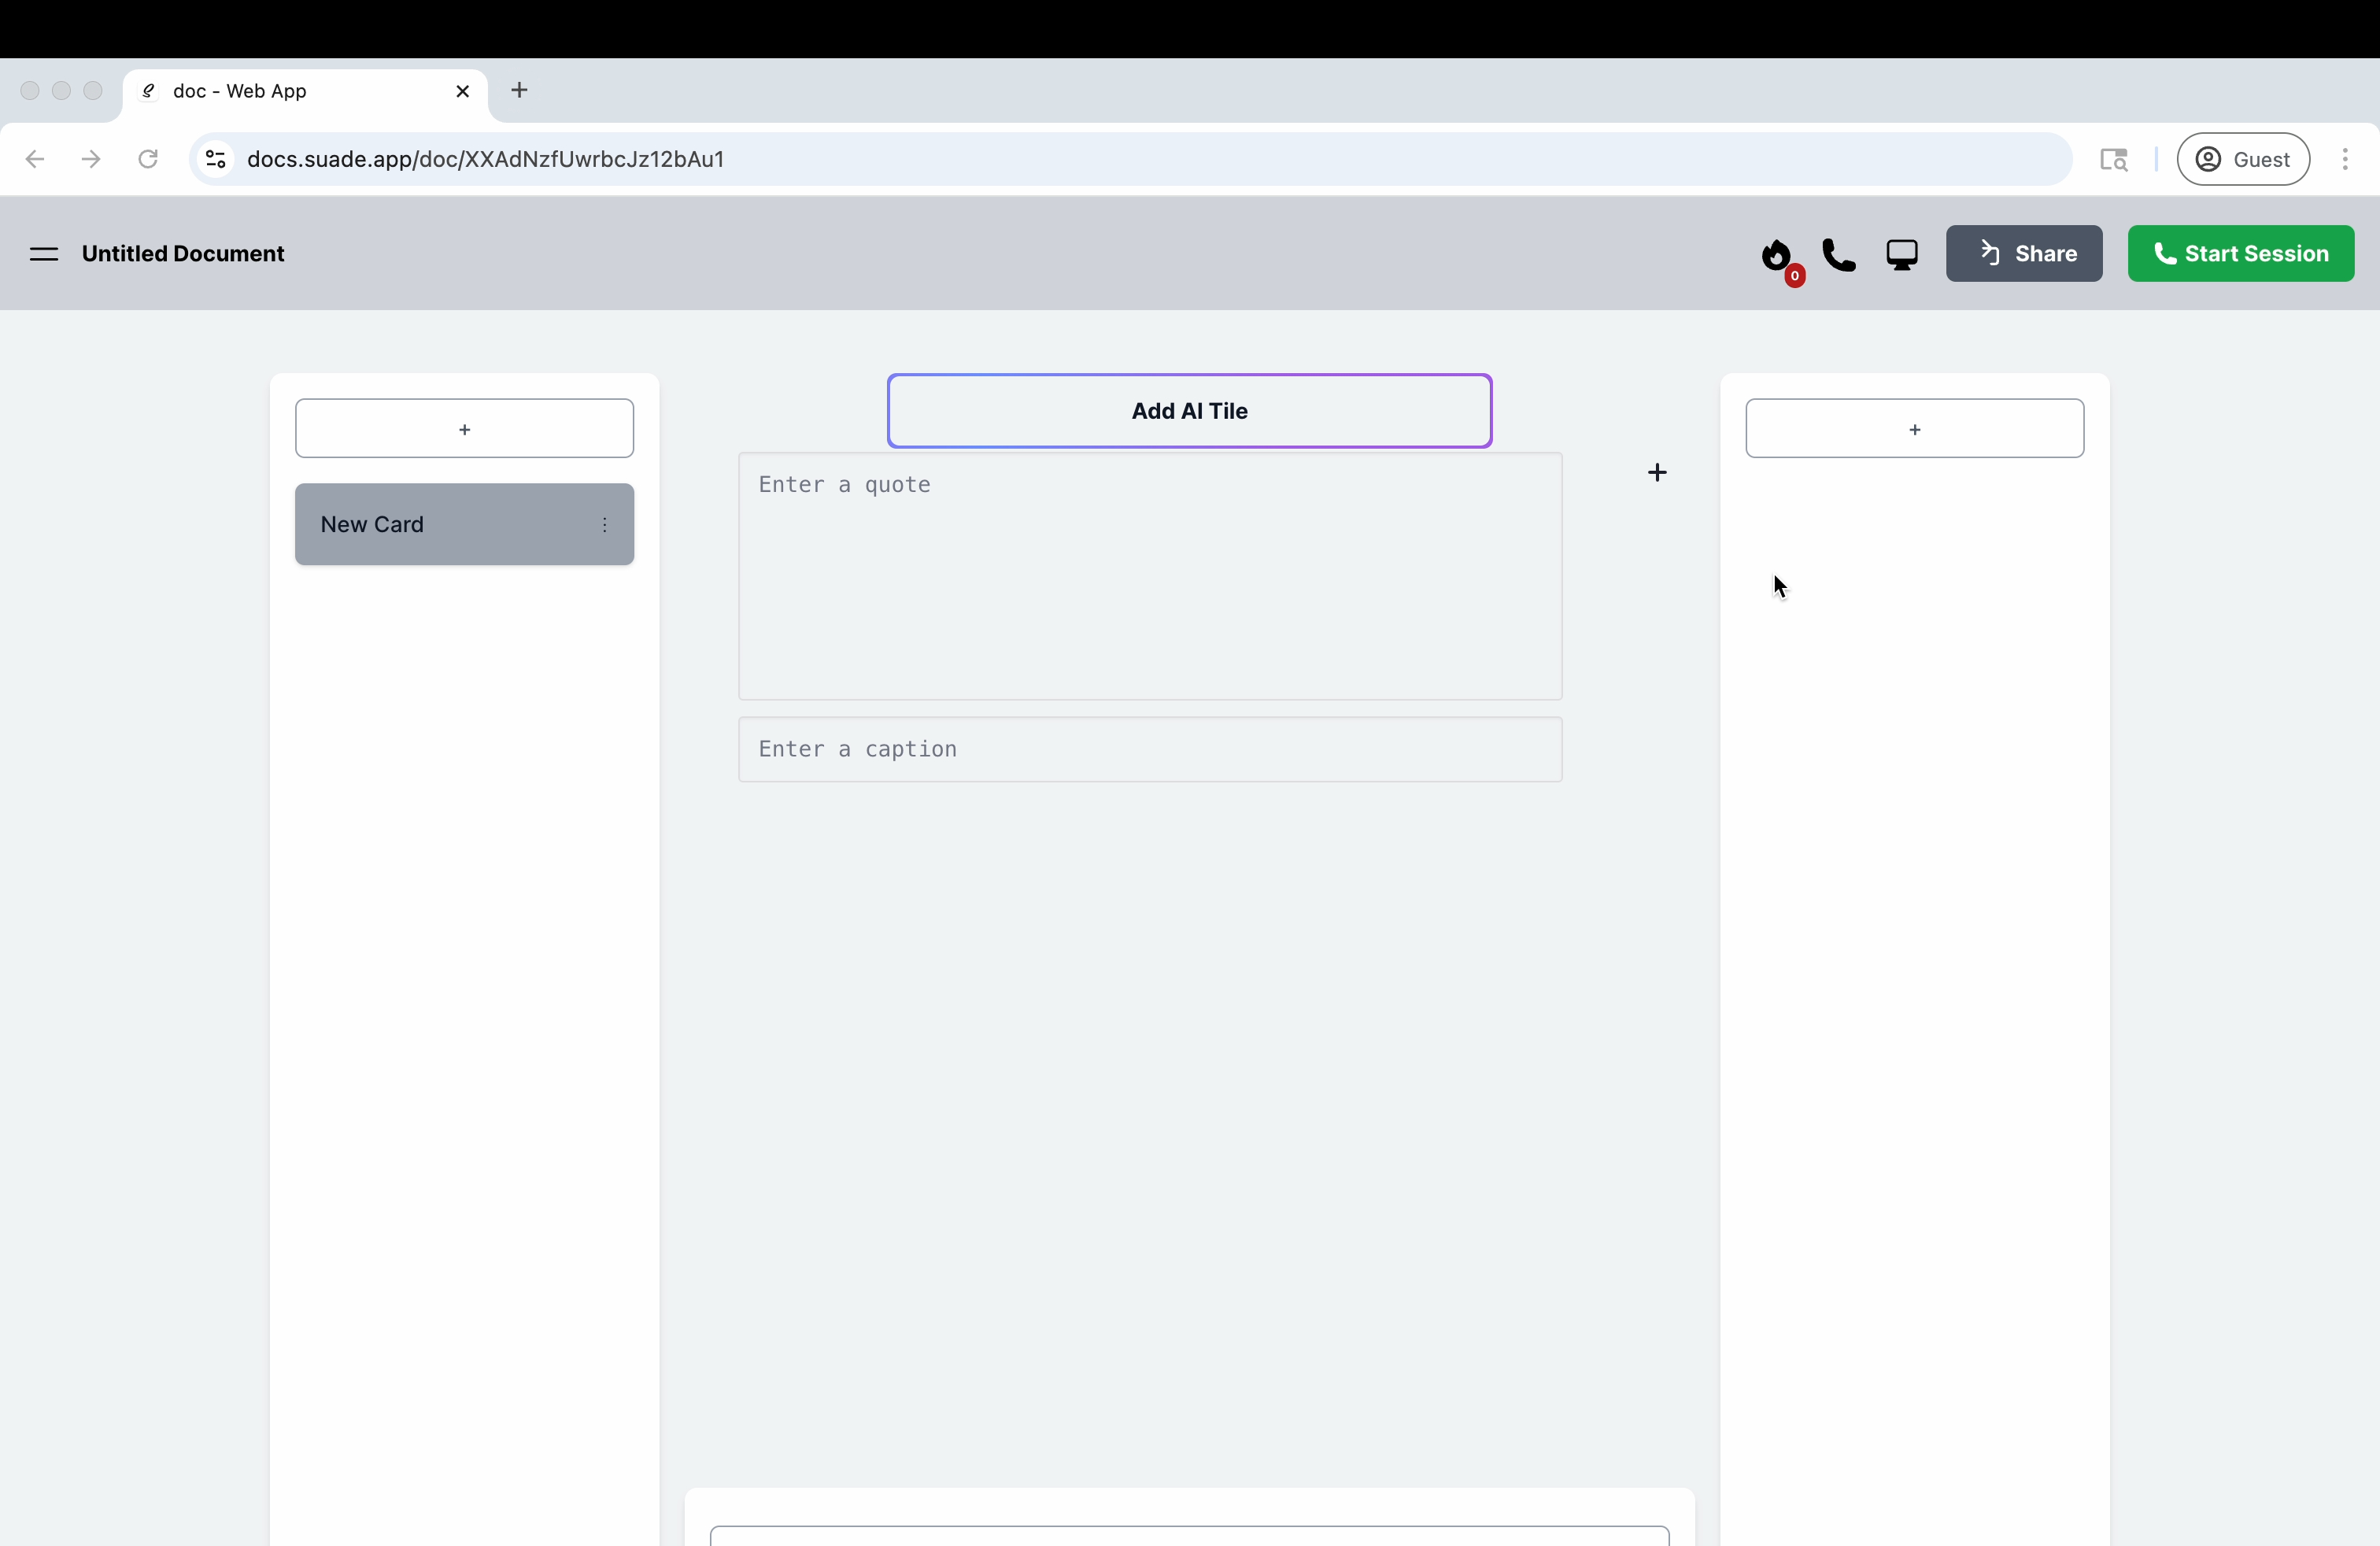
Task: Open a new browser tab
Action: click(519, 90)
